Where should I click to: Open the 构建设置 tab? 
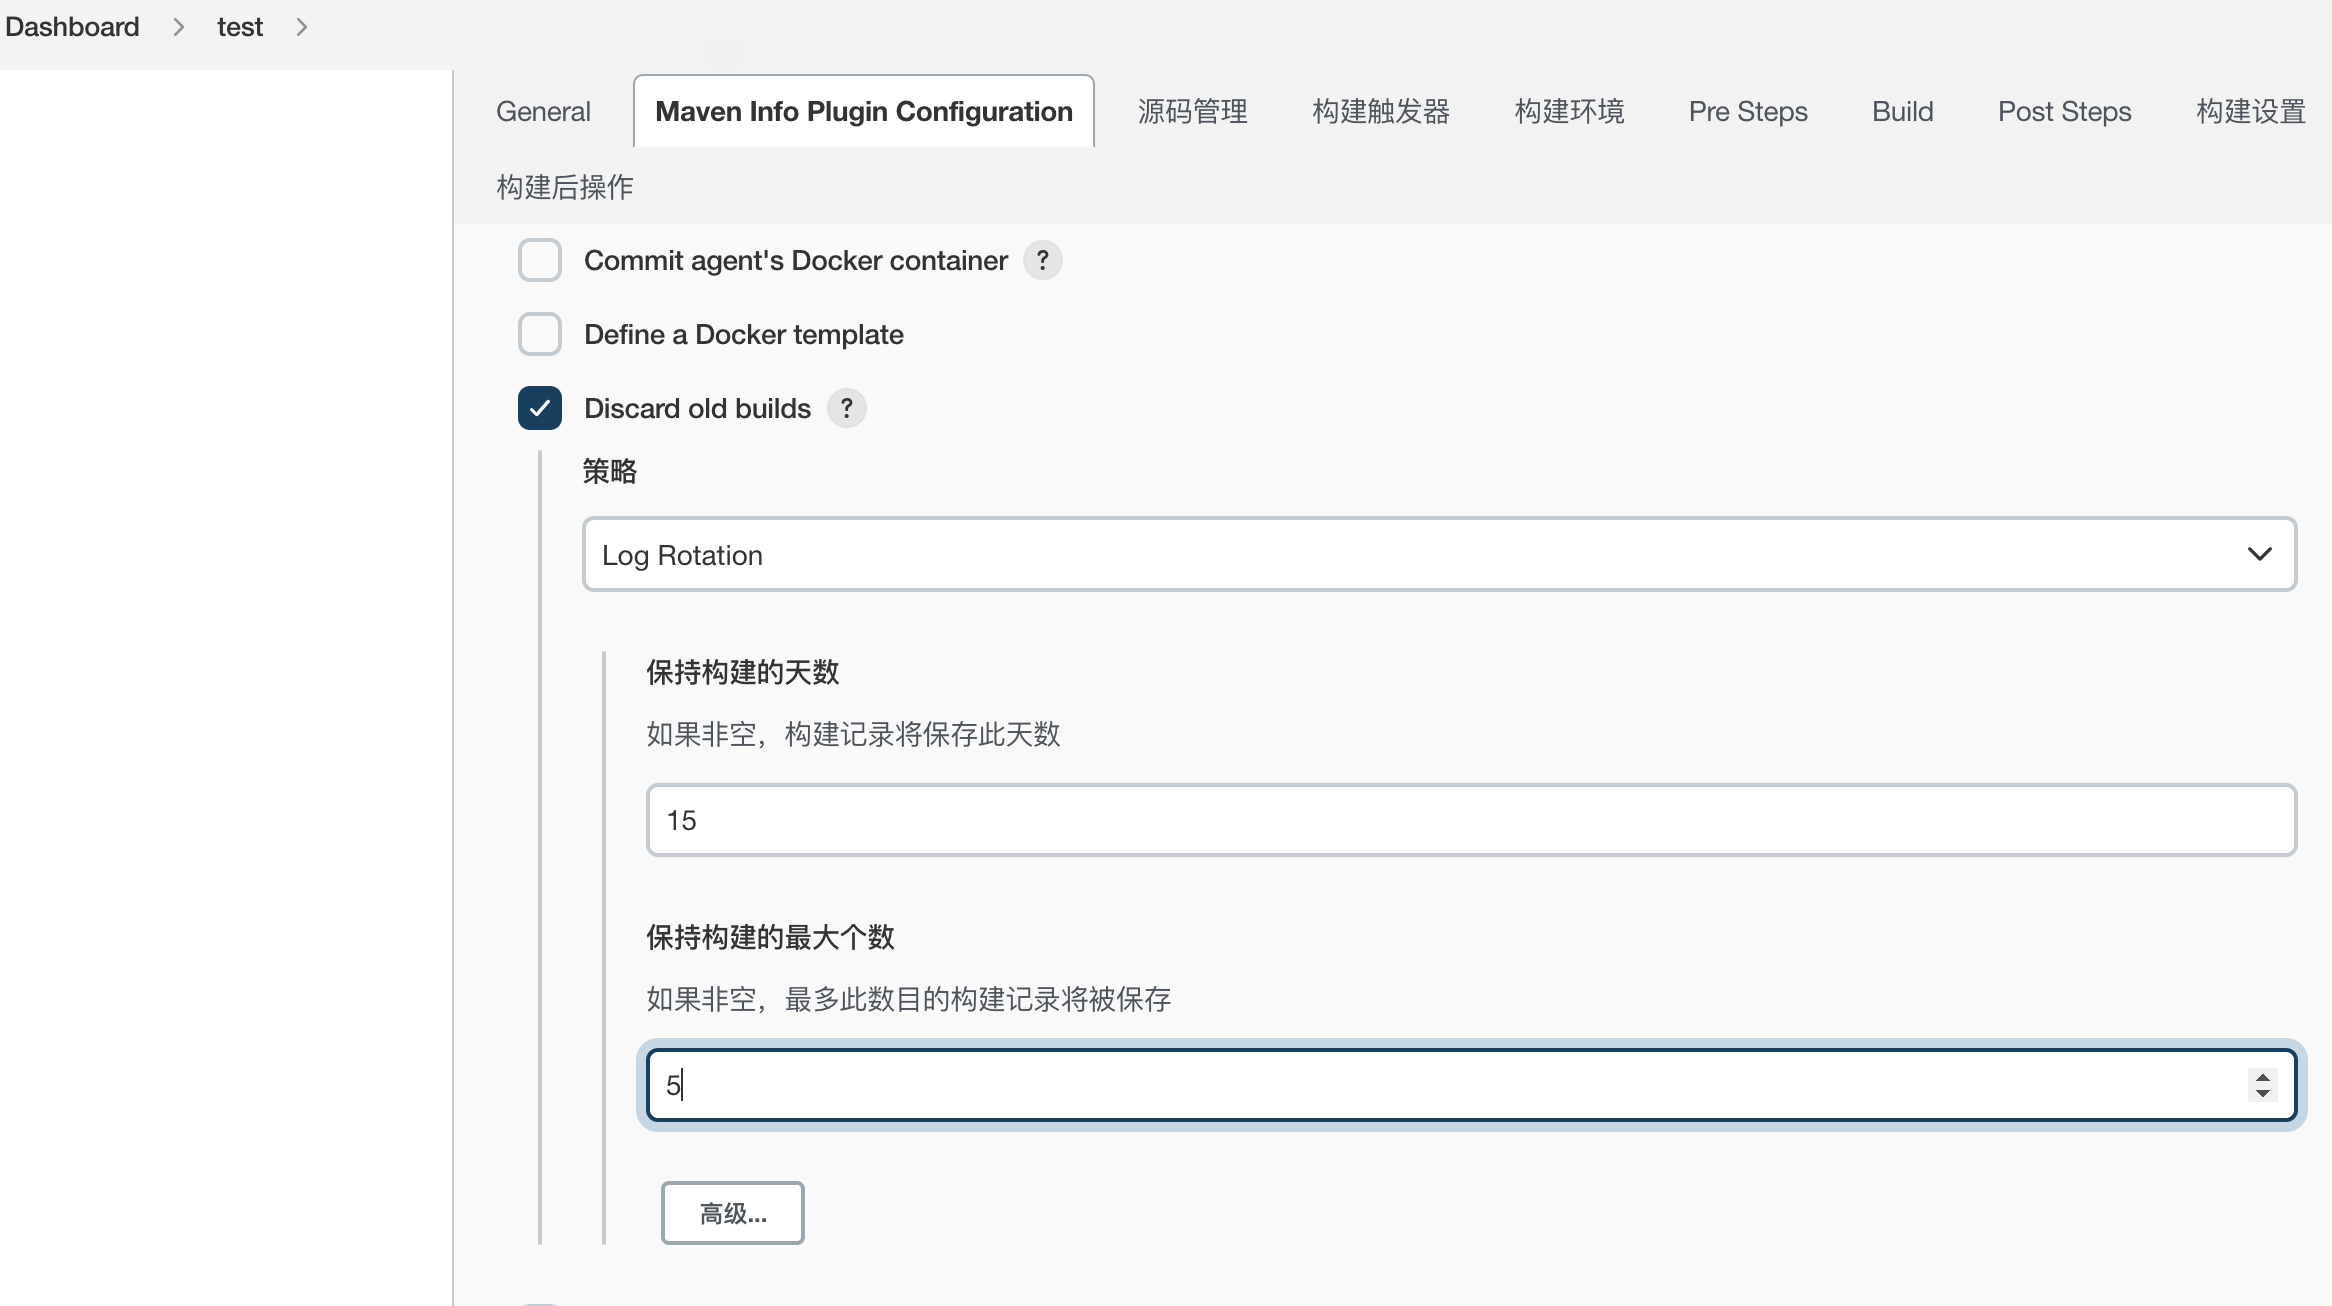pos(2251,111)
